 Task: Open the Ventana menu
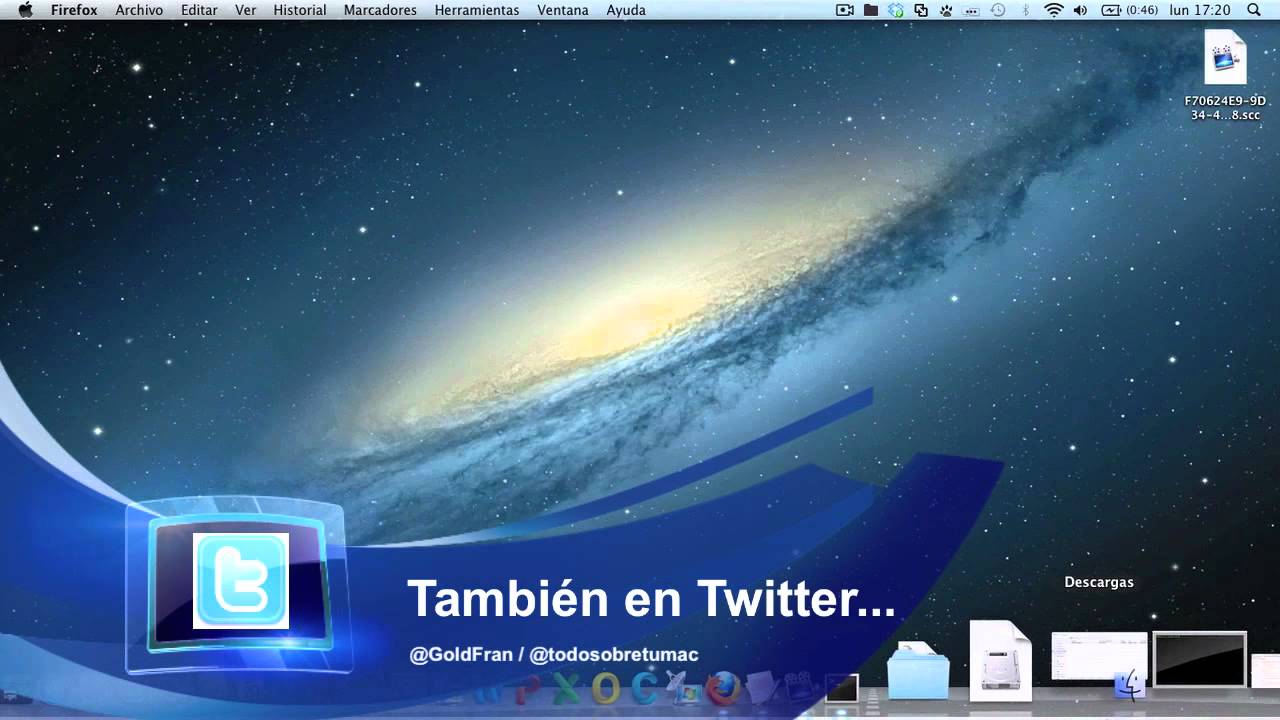click(x=563, y=10)
